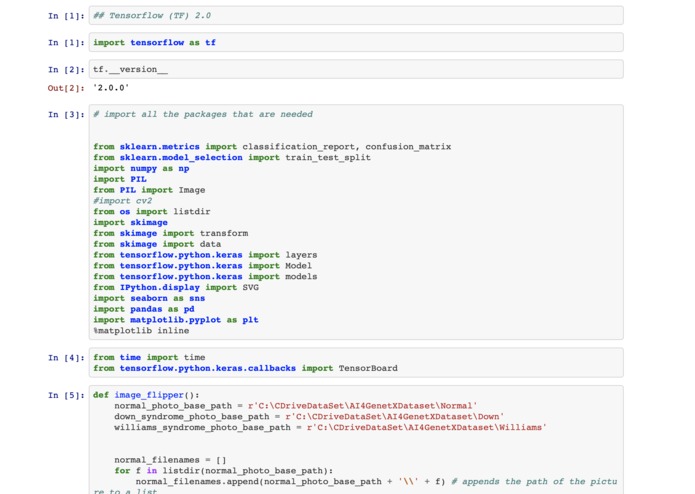Click the normal_photo_base_path assignment line
Viewport: 695px width, 494px height.
click(296, 406)
